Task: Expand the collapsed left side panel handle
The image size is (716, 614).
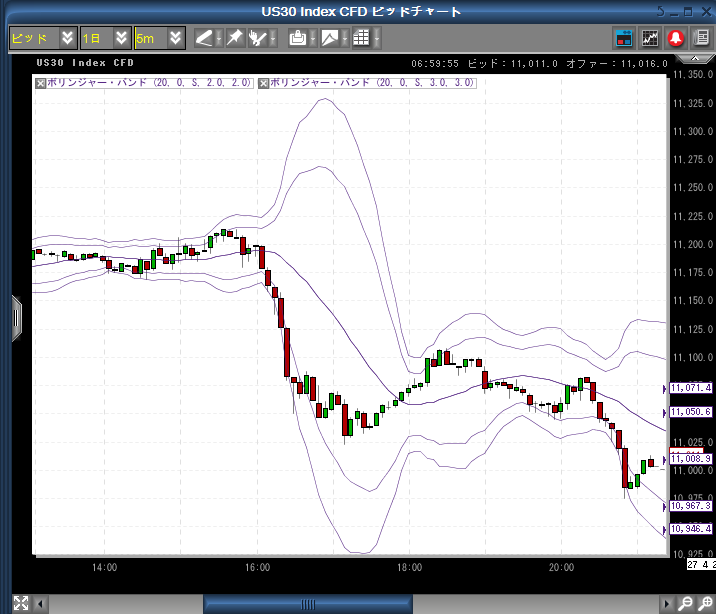Action: (x=16, y=318)
